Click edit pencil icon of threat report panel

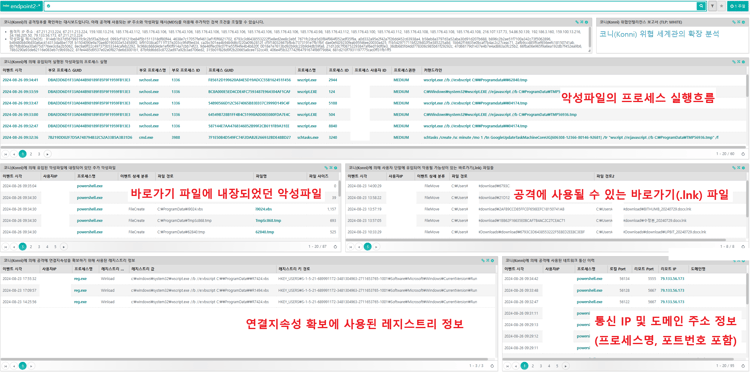pos(735,22)
